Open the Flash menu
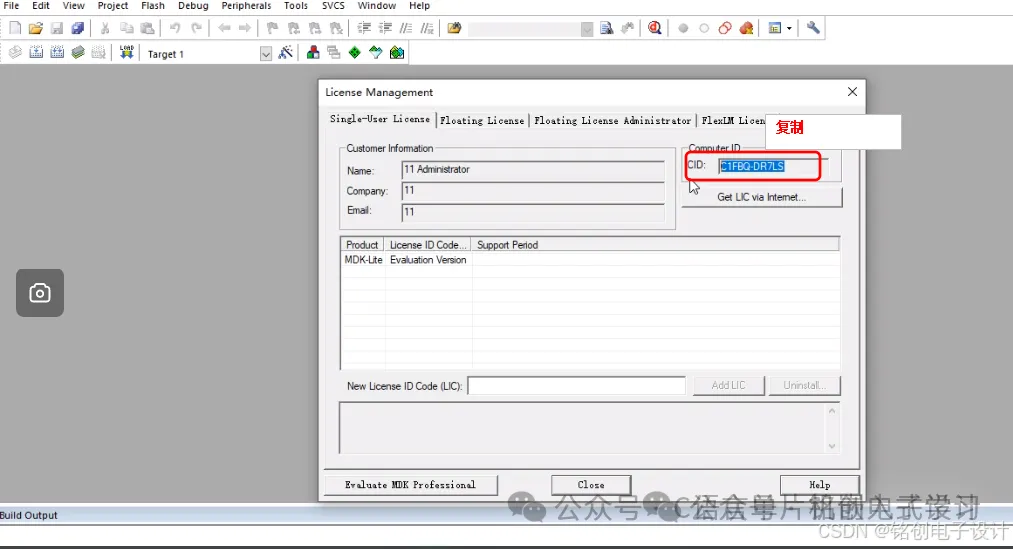The height and width of the screenshot is (549, 1013). click(153, 6)
